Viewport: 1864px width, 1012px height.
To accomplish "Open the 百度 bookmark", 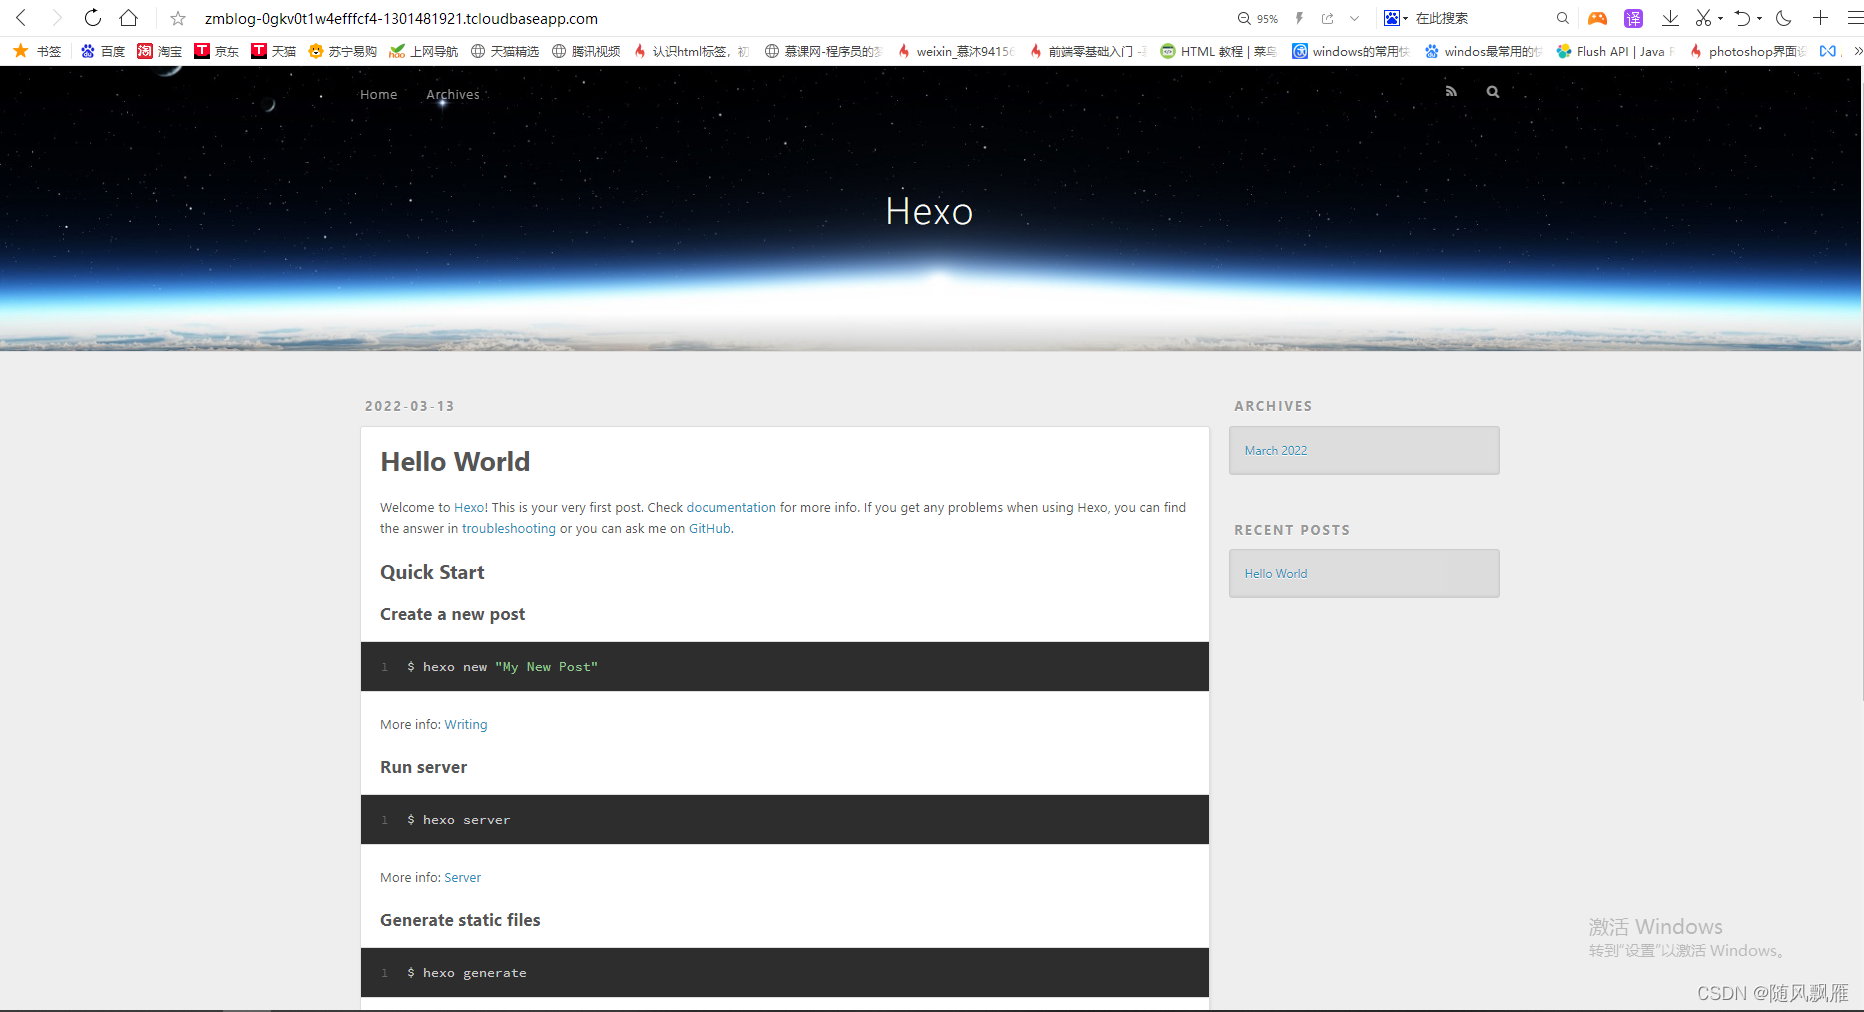I will [103, 51].
